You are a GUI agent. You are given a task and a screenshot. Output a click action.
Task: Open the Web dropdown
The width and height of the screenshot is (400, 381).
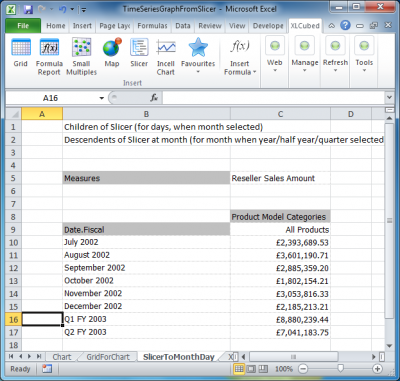(275, 55)
